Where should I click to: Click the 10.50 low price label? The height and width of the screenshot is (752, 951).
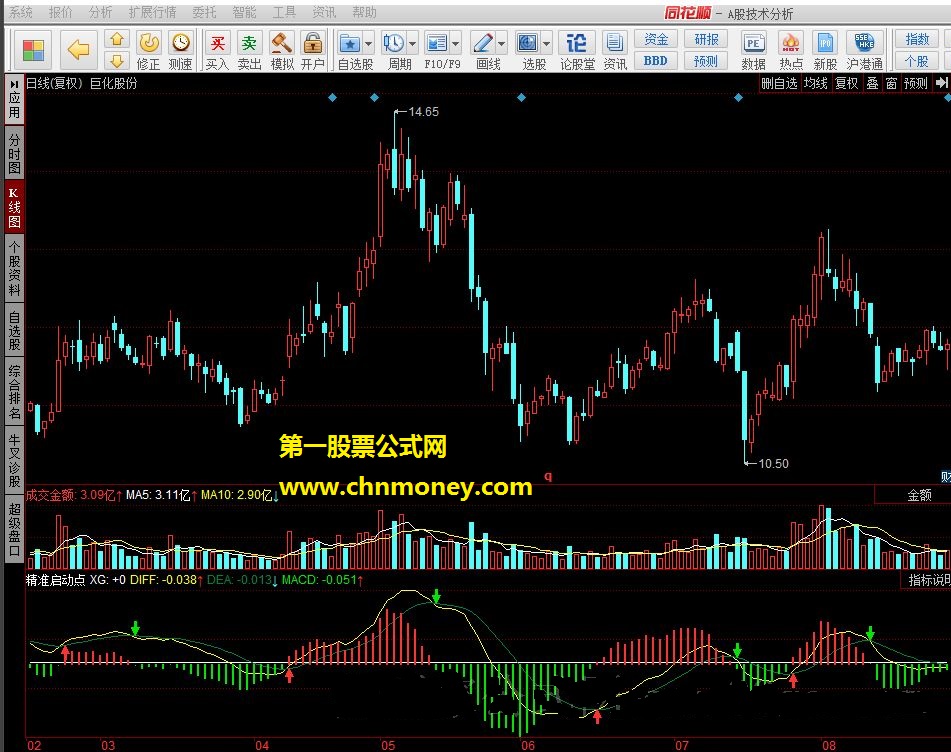773,464
